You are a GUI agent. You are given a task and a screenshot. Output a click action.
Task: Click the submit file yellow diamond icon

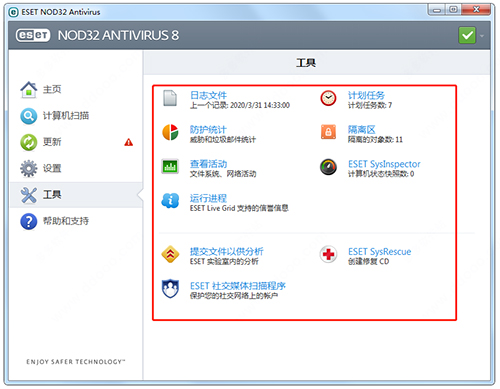(170, 255)
